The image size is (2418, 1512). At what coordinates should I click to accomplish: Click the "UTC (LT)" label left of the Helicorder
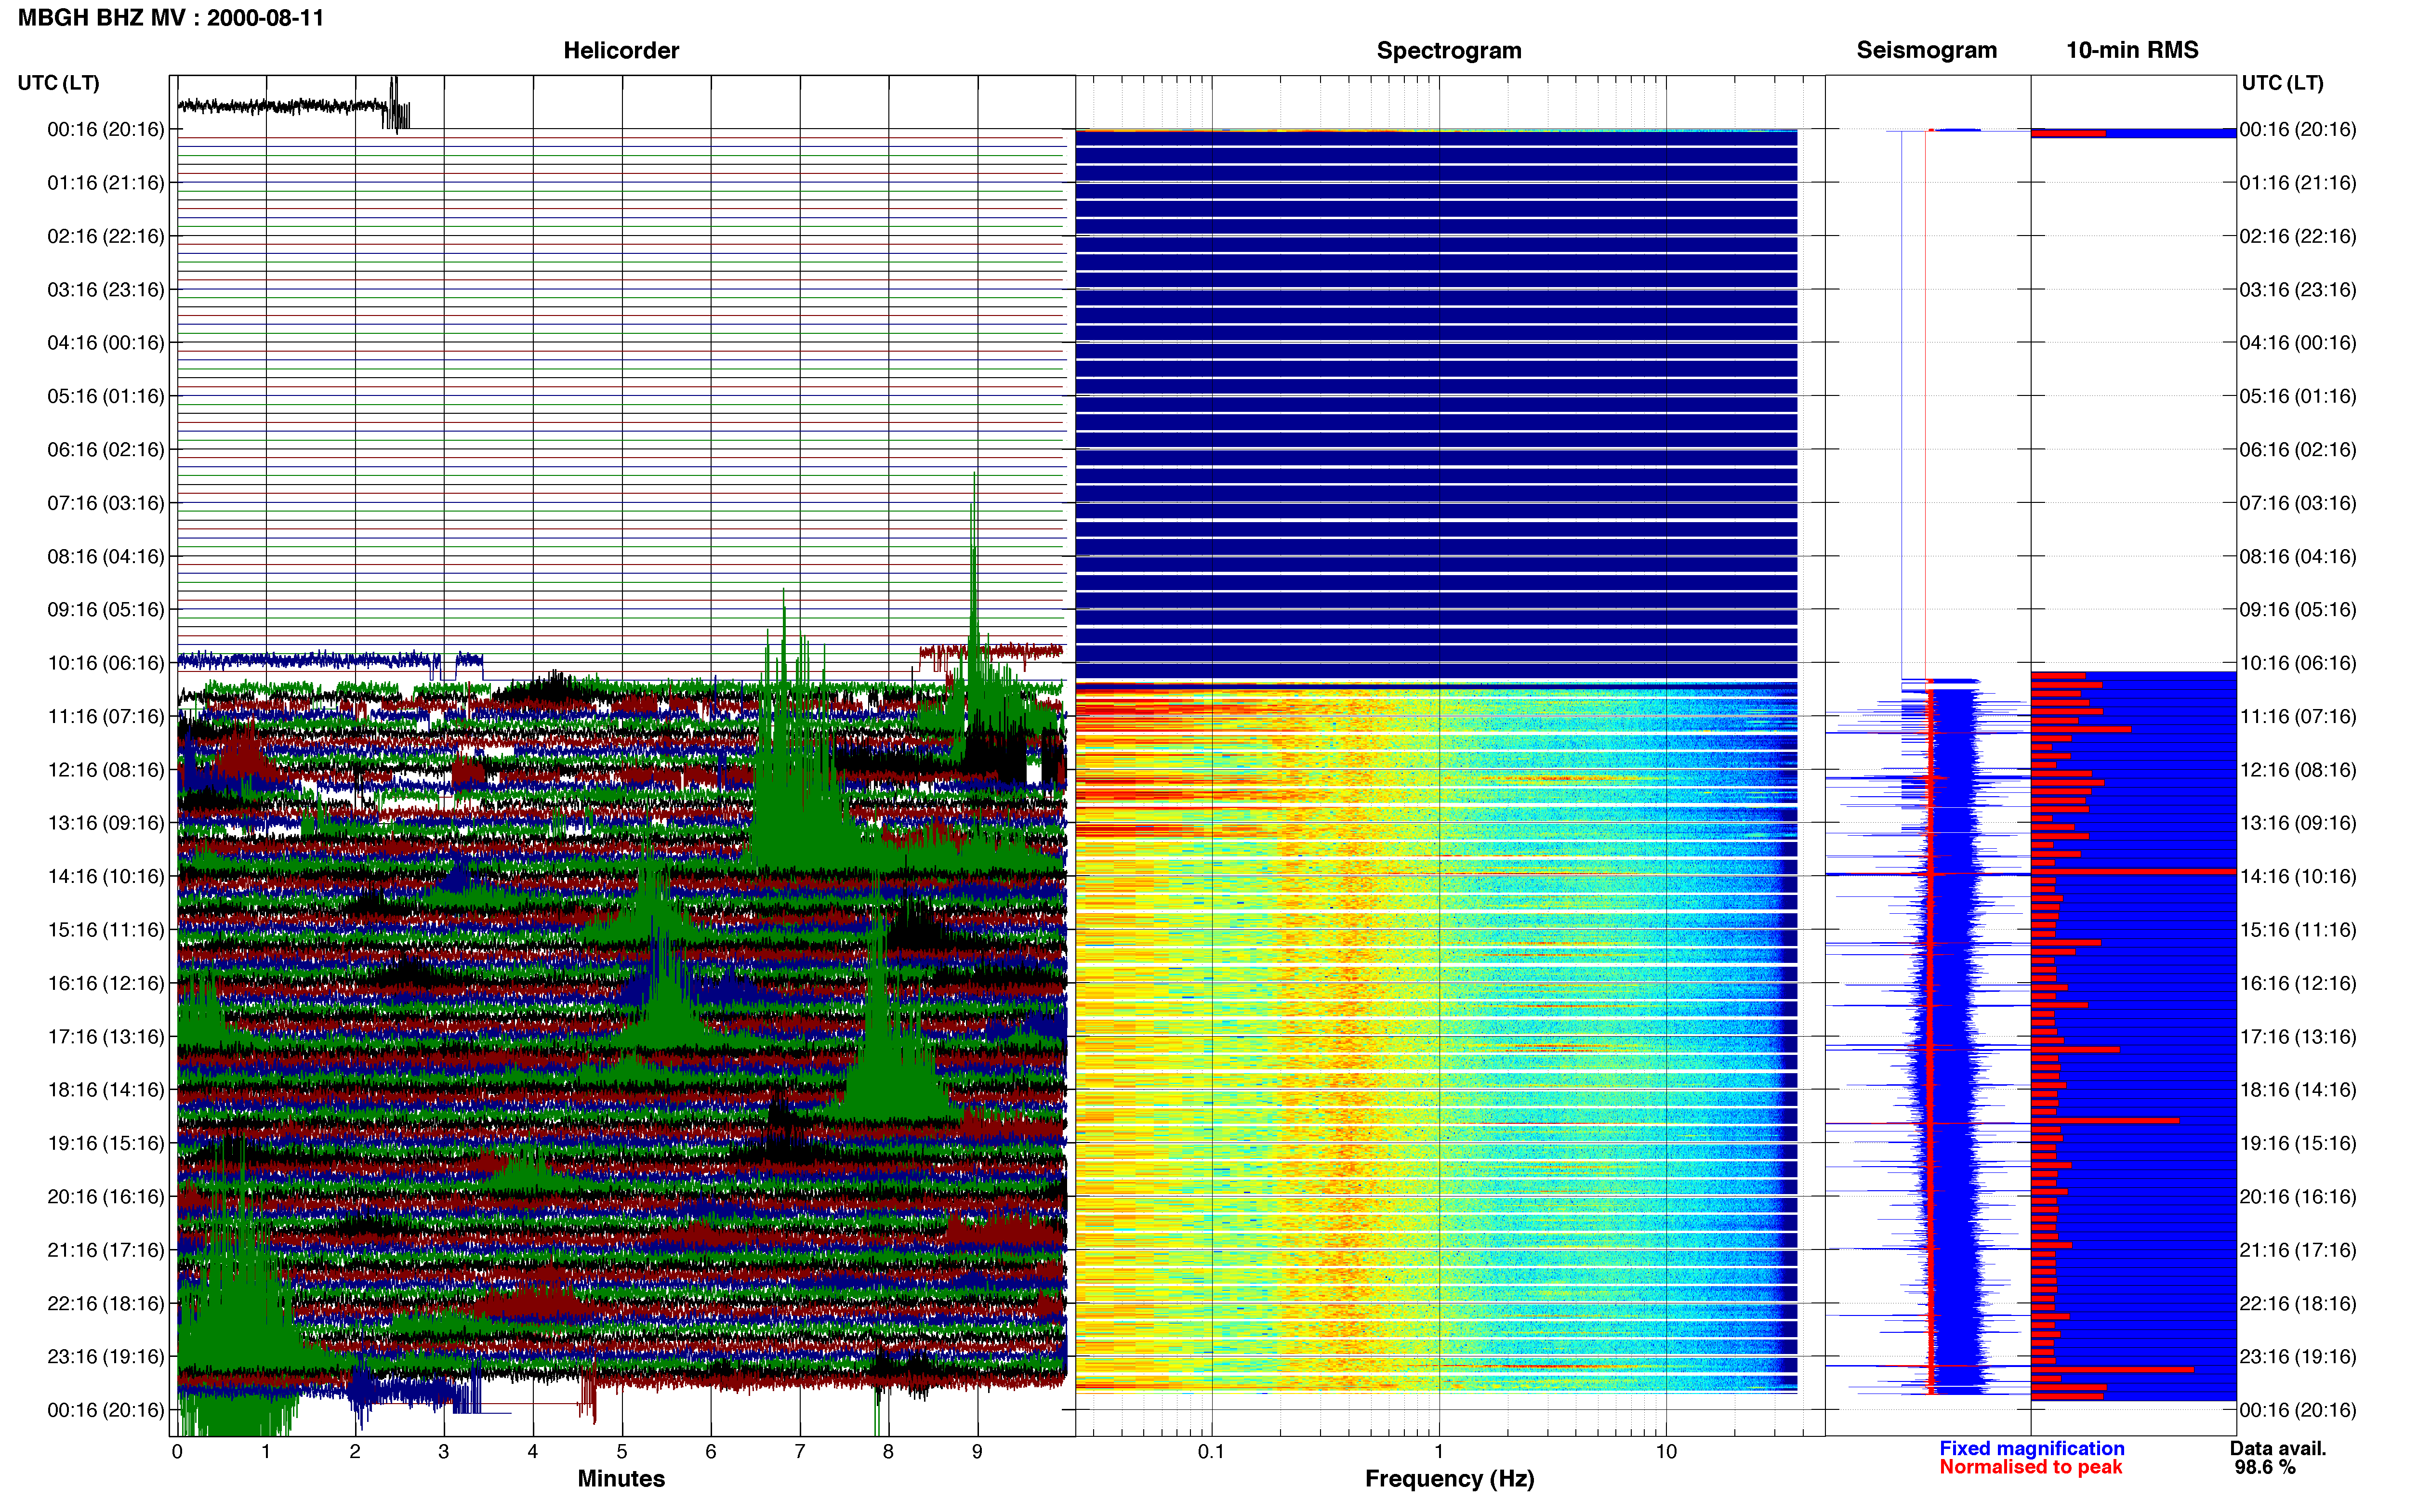pos(58,83)
